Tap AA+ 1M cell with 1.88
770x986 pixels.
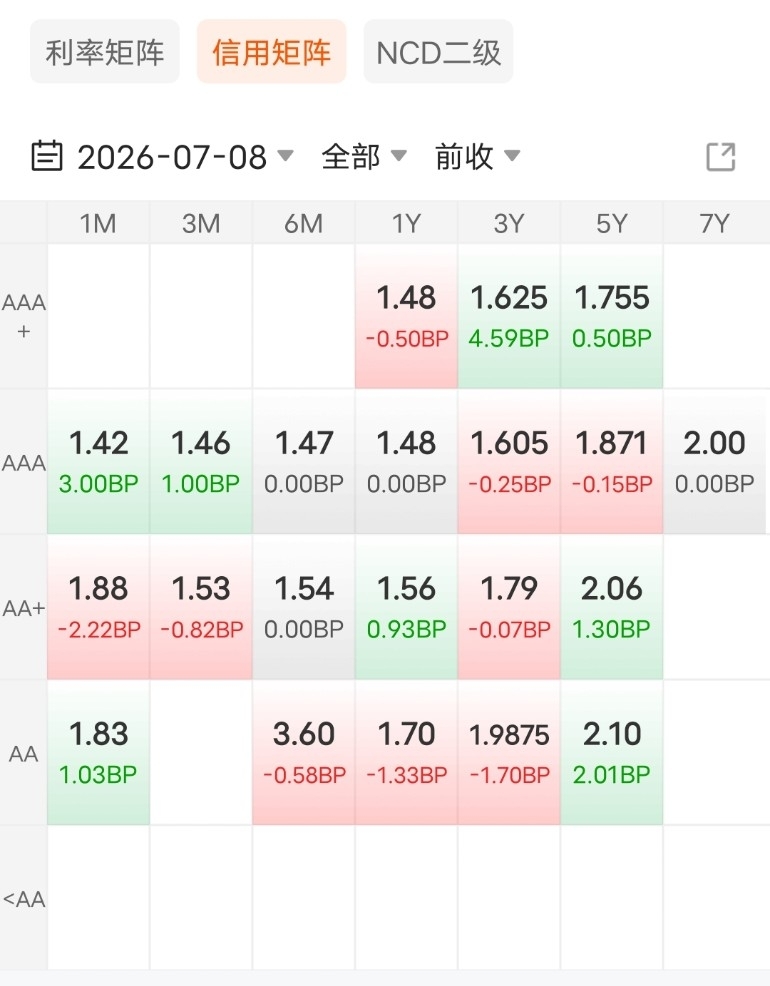pos(98,607)
